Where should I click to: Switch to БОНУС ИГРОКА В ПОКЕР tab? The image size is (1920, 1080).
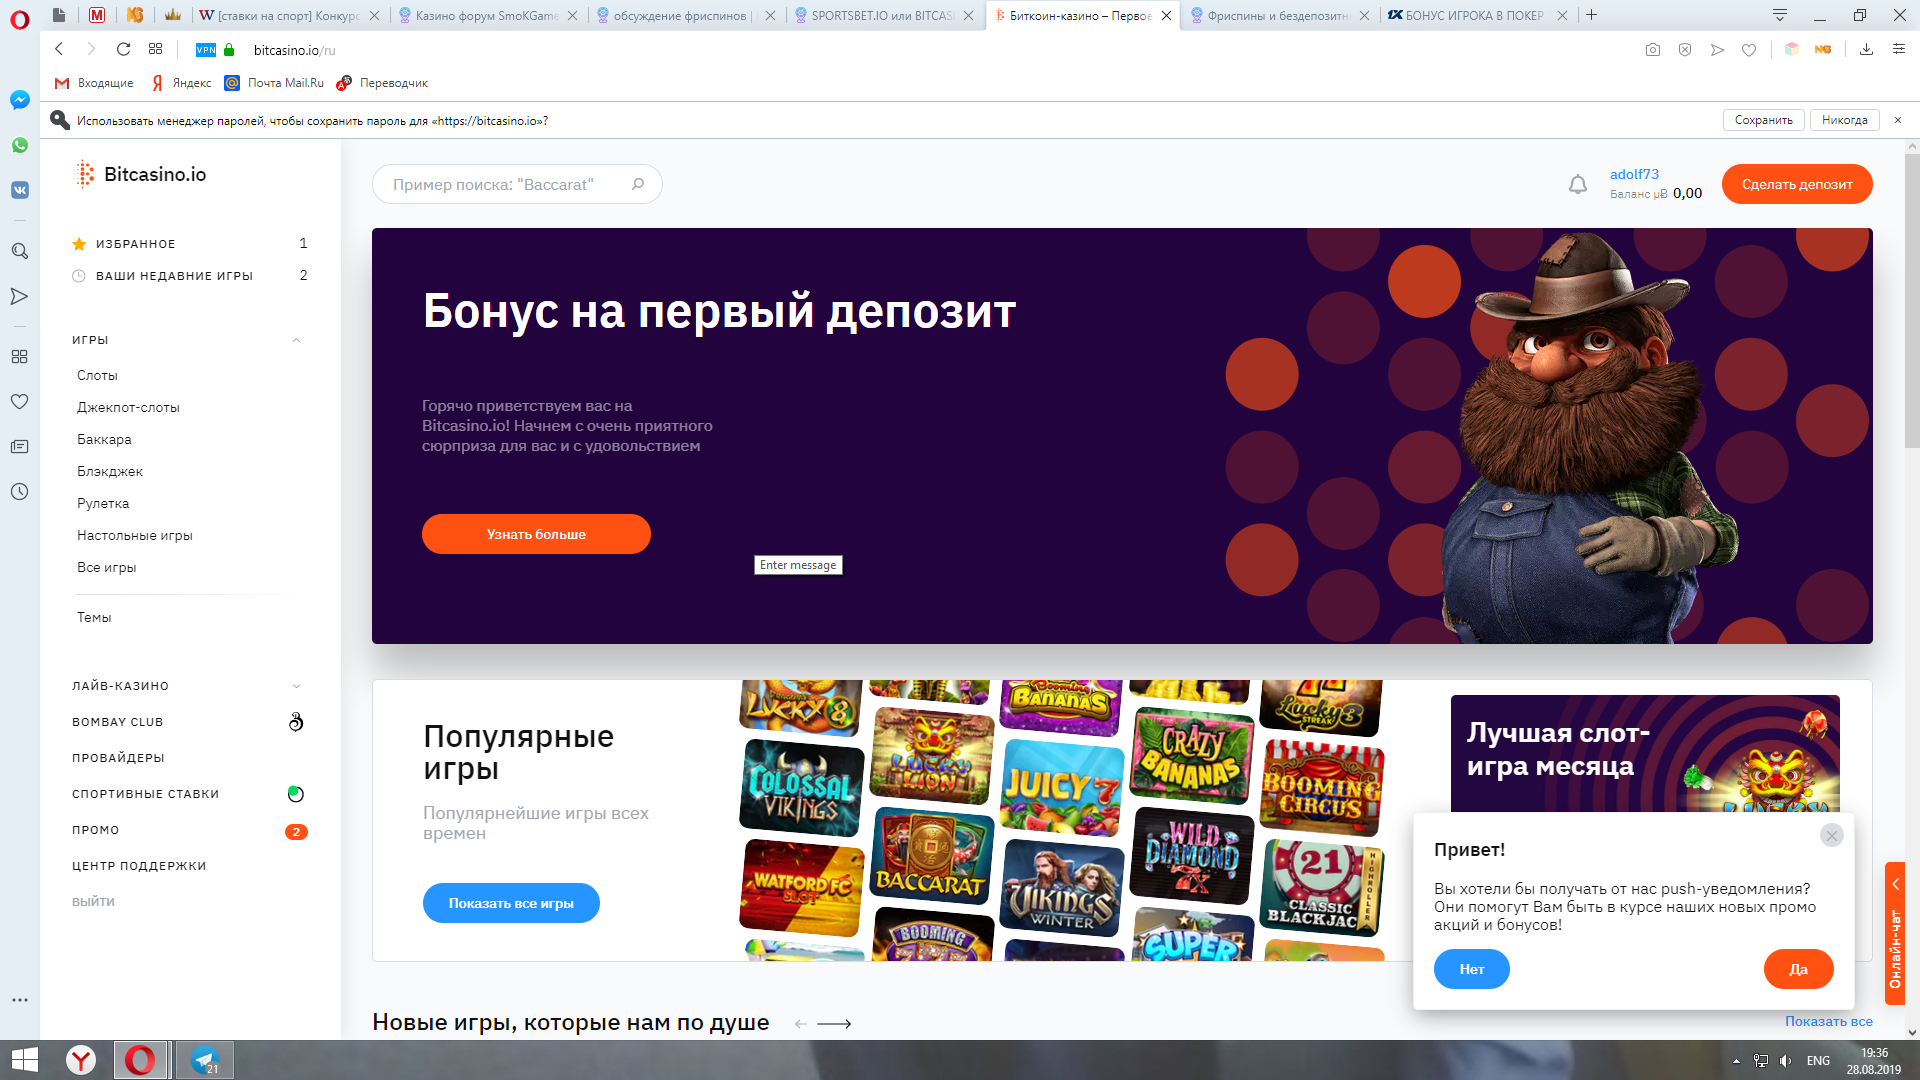tap(1476, 15)
